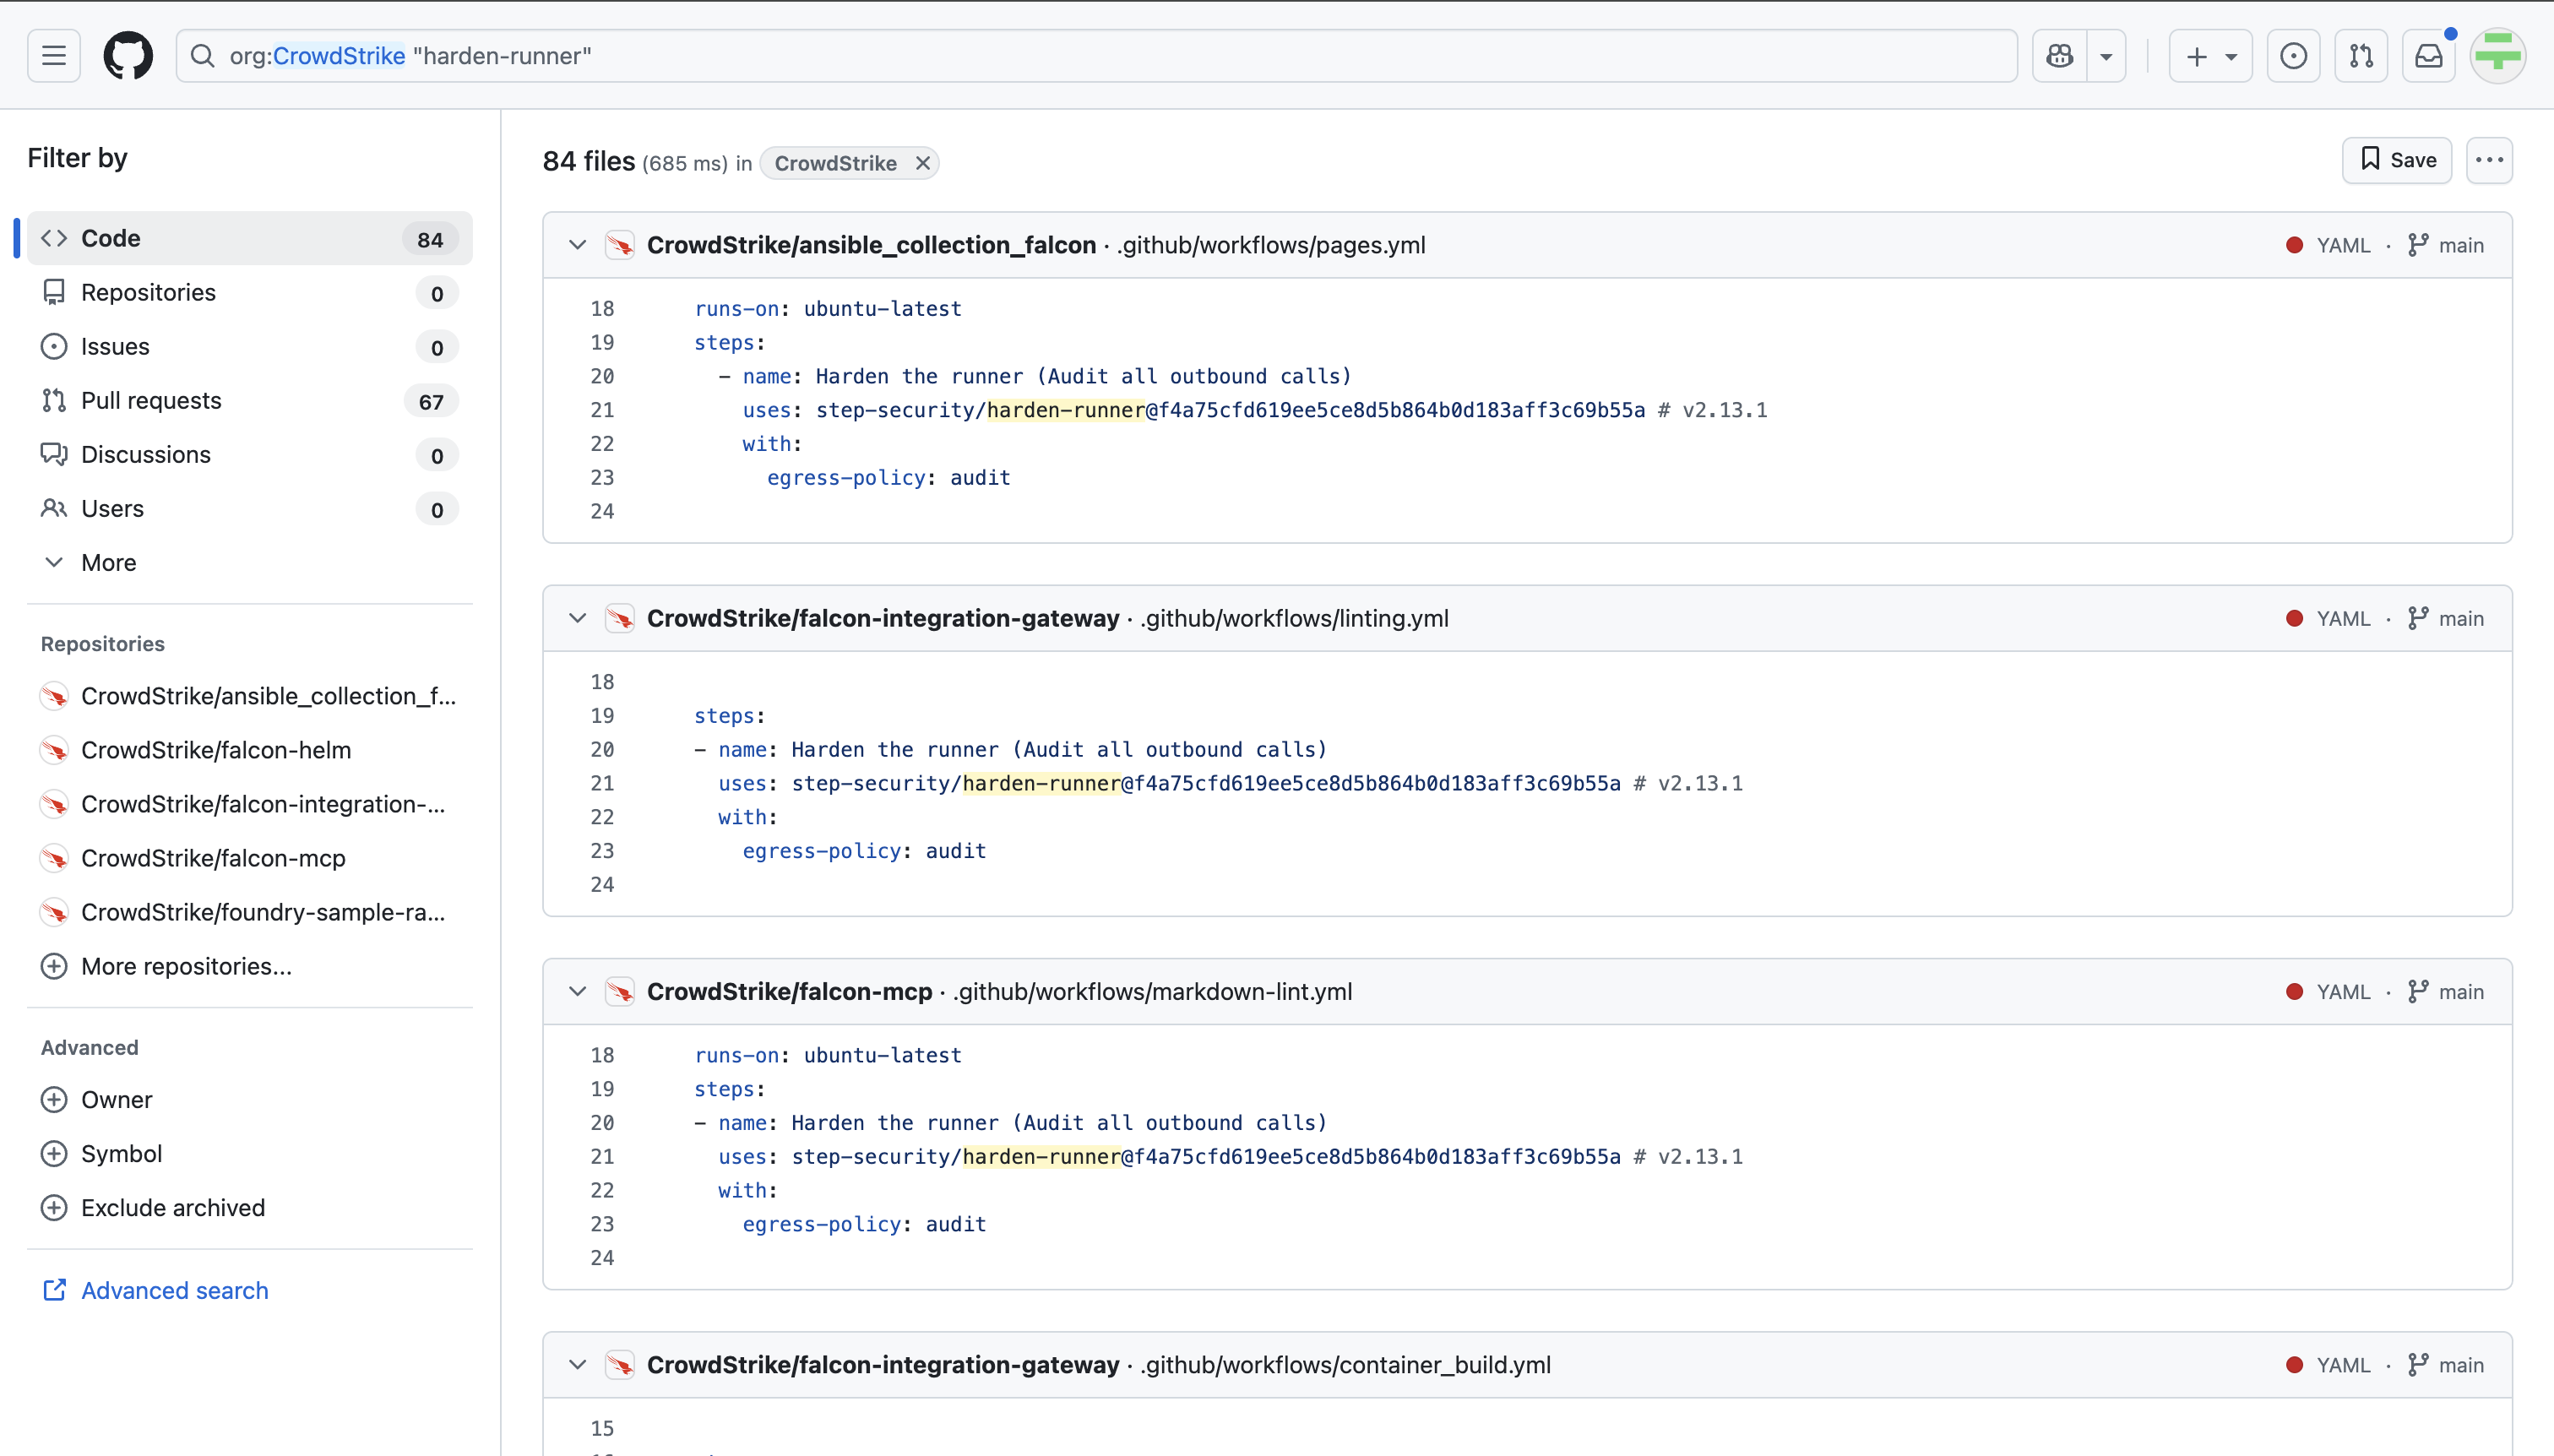The height and width of the screenshot is (1456, 2554).
Task: Open the create new plus dropdown
Action: 2210,55
